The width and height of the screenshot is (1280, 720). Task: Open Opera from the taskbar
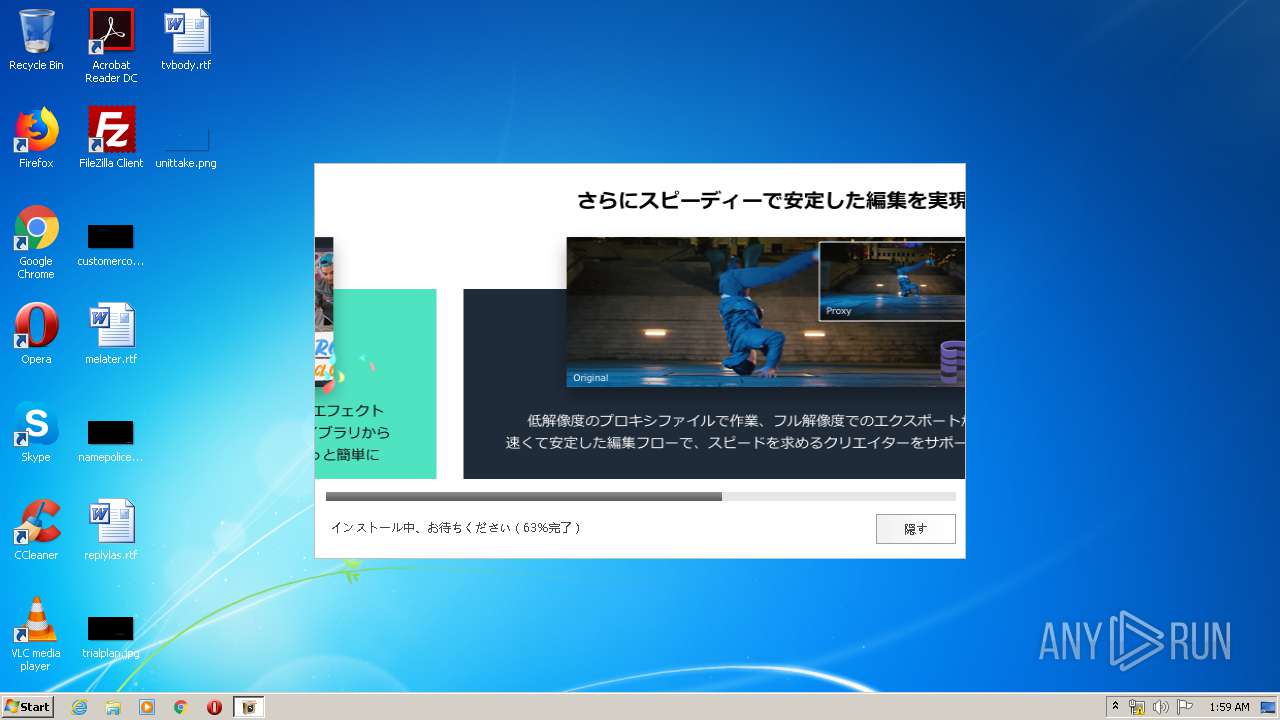214,707
